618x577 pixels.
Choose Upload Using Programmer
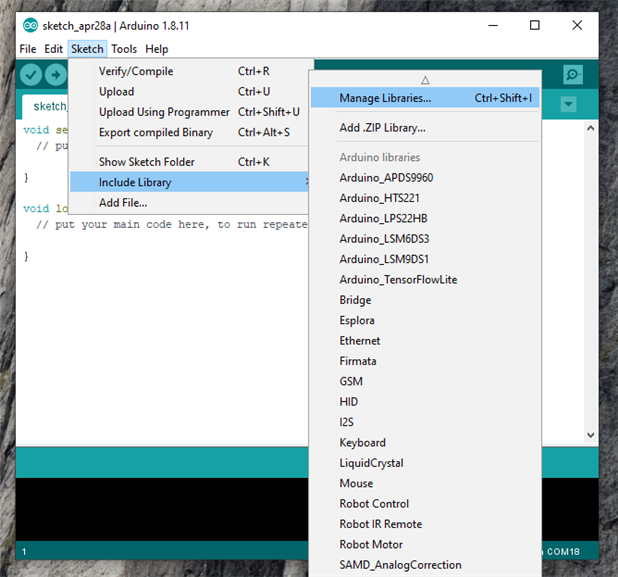[x=164, y=112]
